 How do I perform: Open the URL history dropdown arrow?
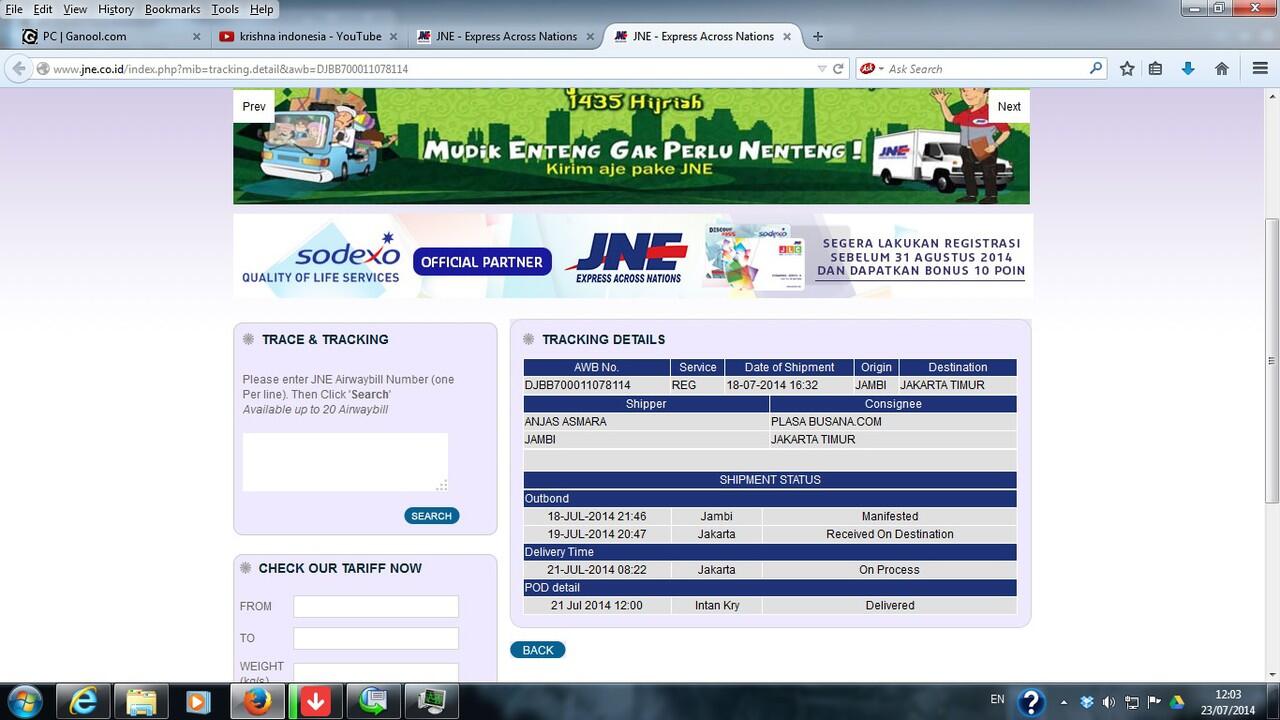[822, 69]
